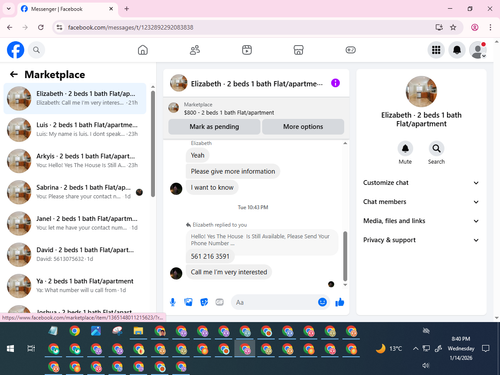
Task: Open new browser tab
Action: click(127, 9)
